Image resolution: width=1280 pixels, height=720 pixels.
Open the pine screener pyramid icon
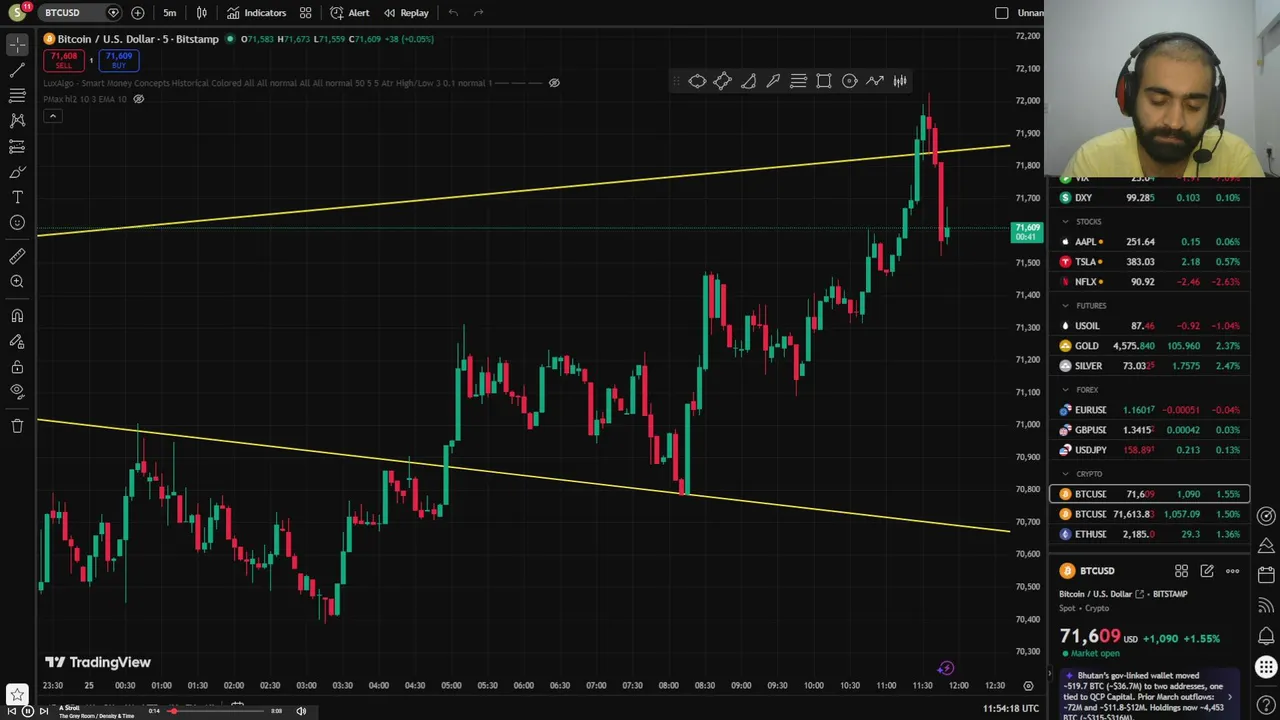pos(1266,545)
